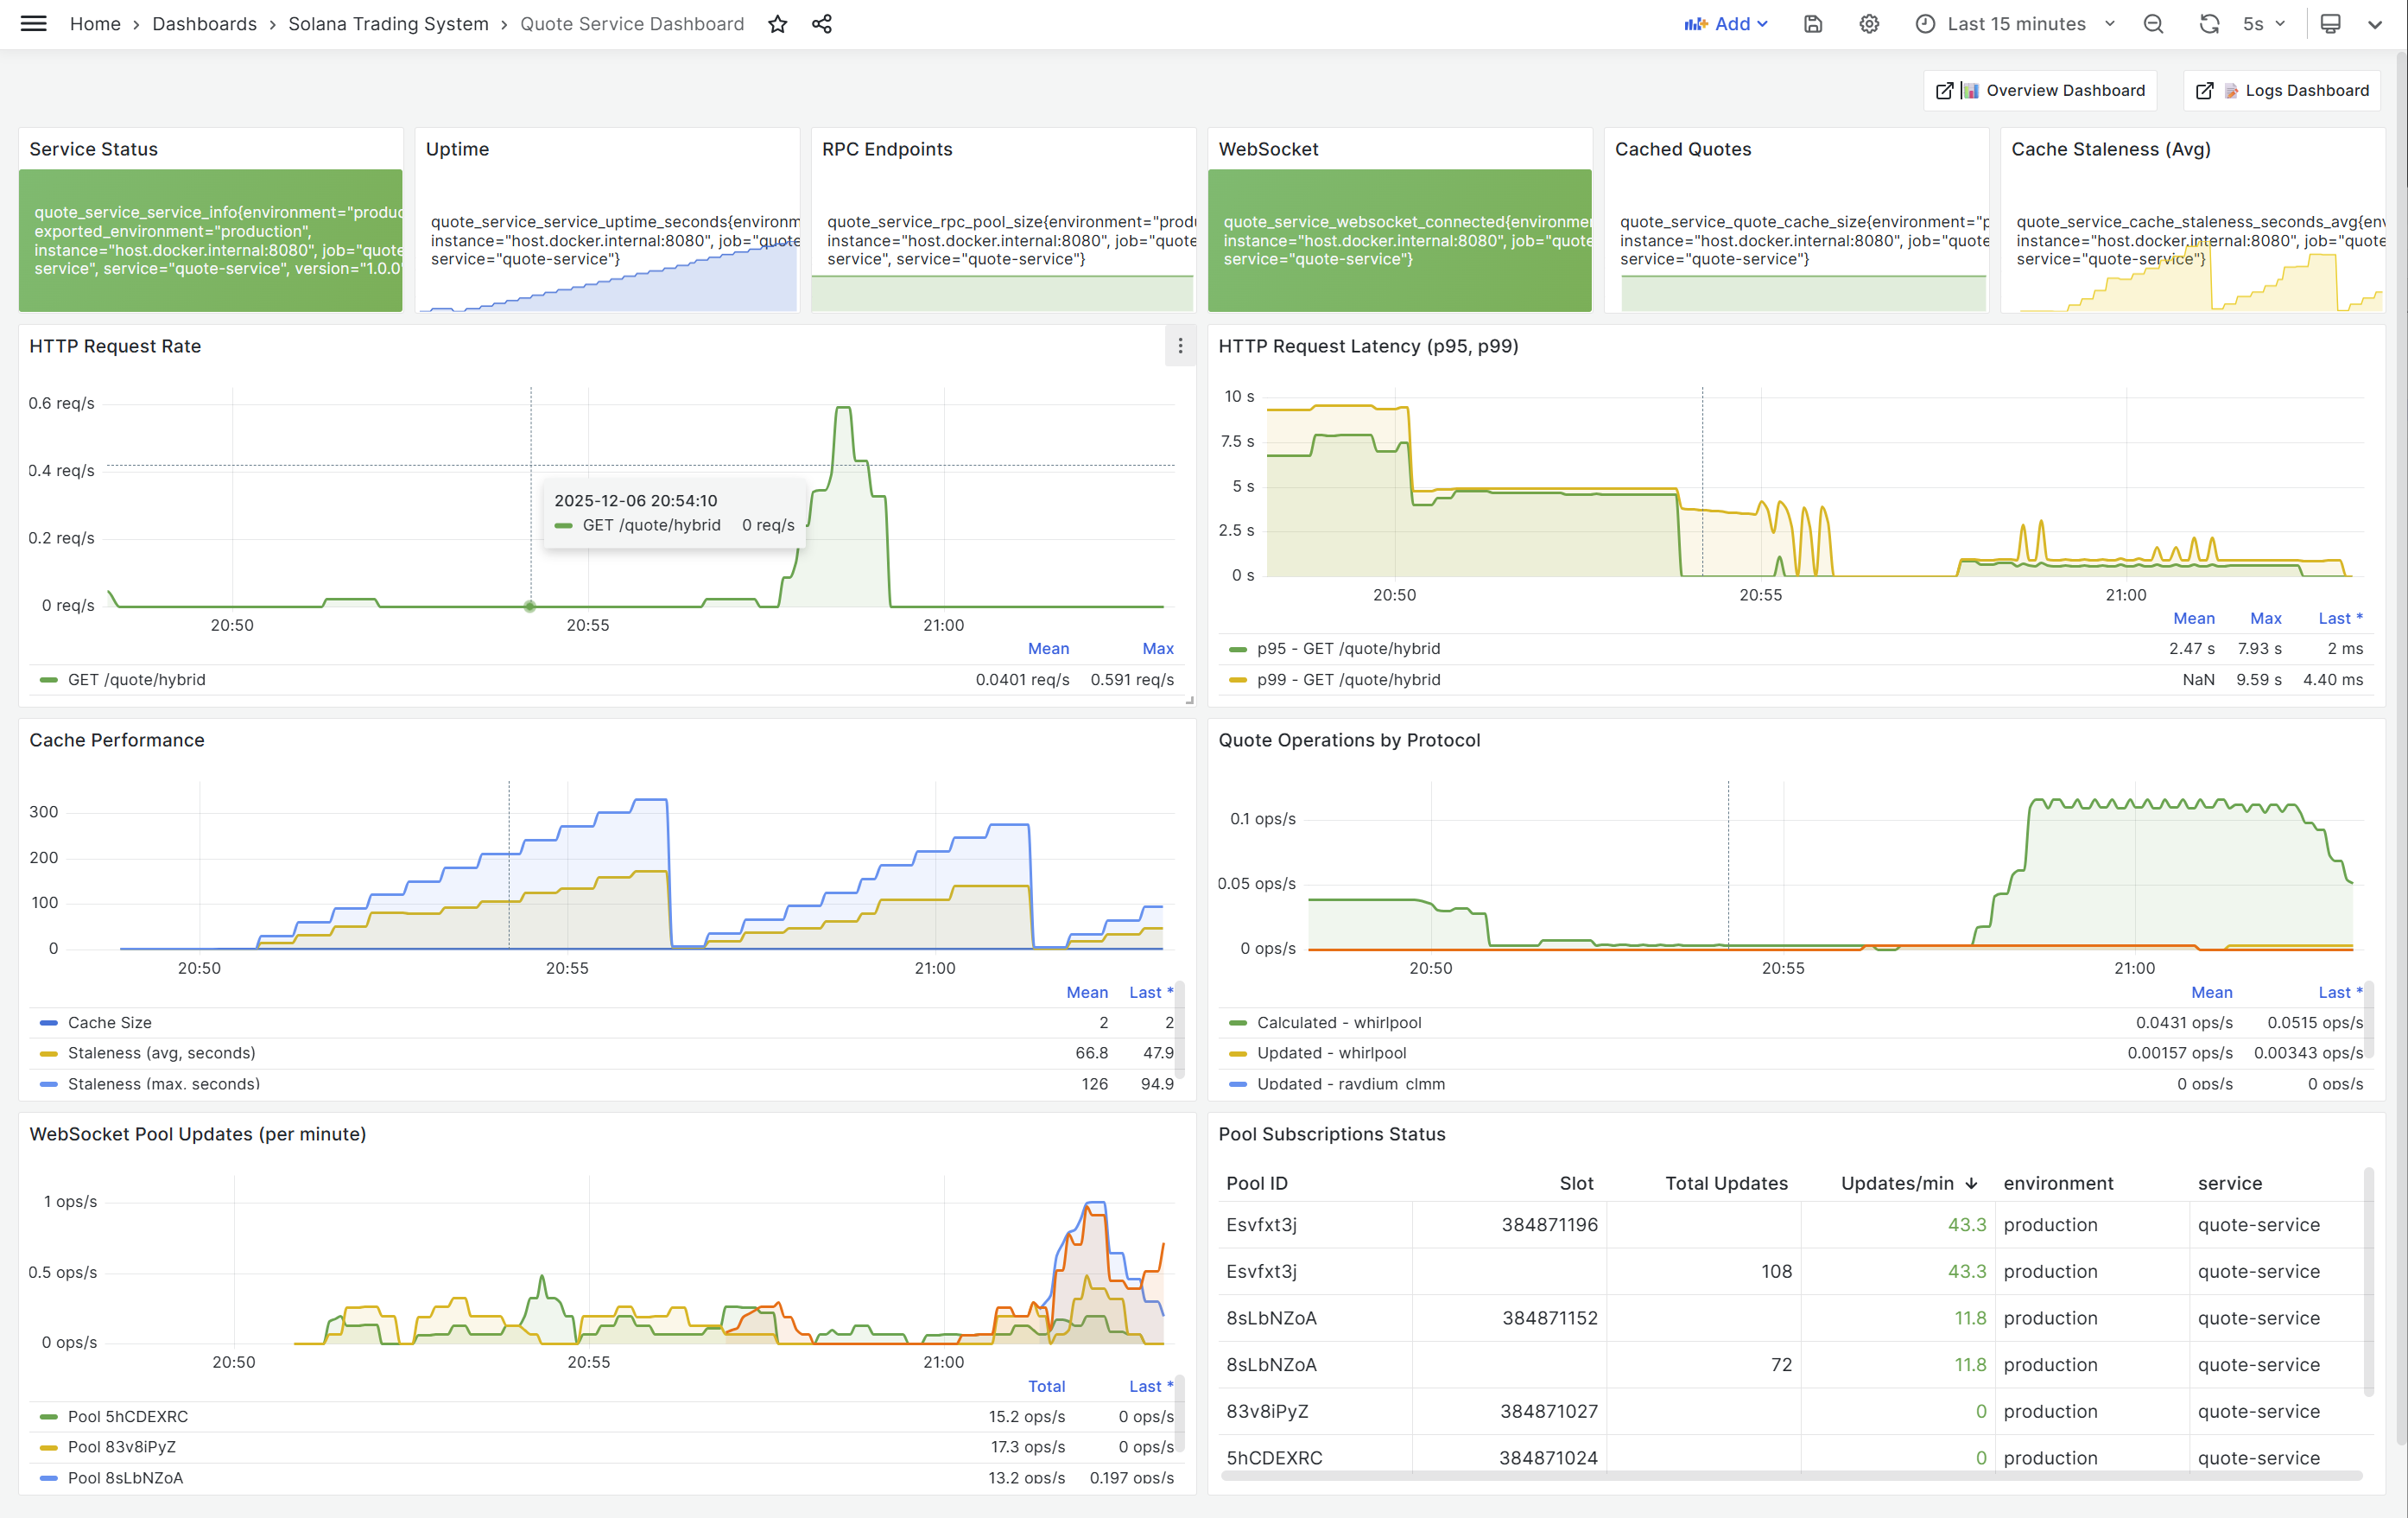Zoom out the time range
Image resolution: width=2408 pixels, height=1518 pixels.
click(x=2153, y=23)
